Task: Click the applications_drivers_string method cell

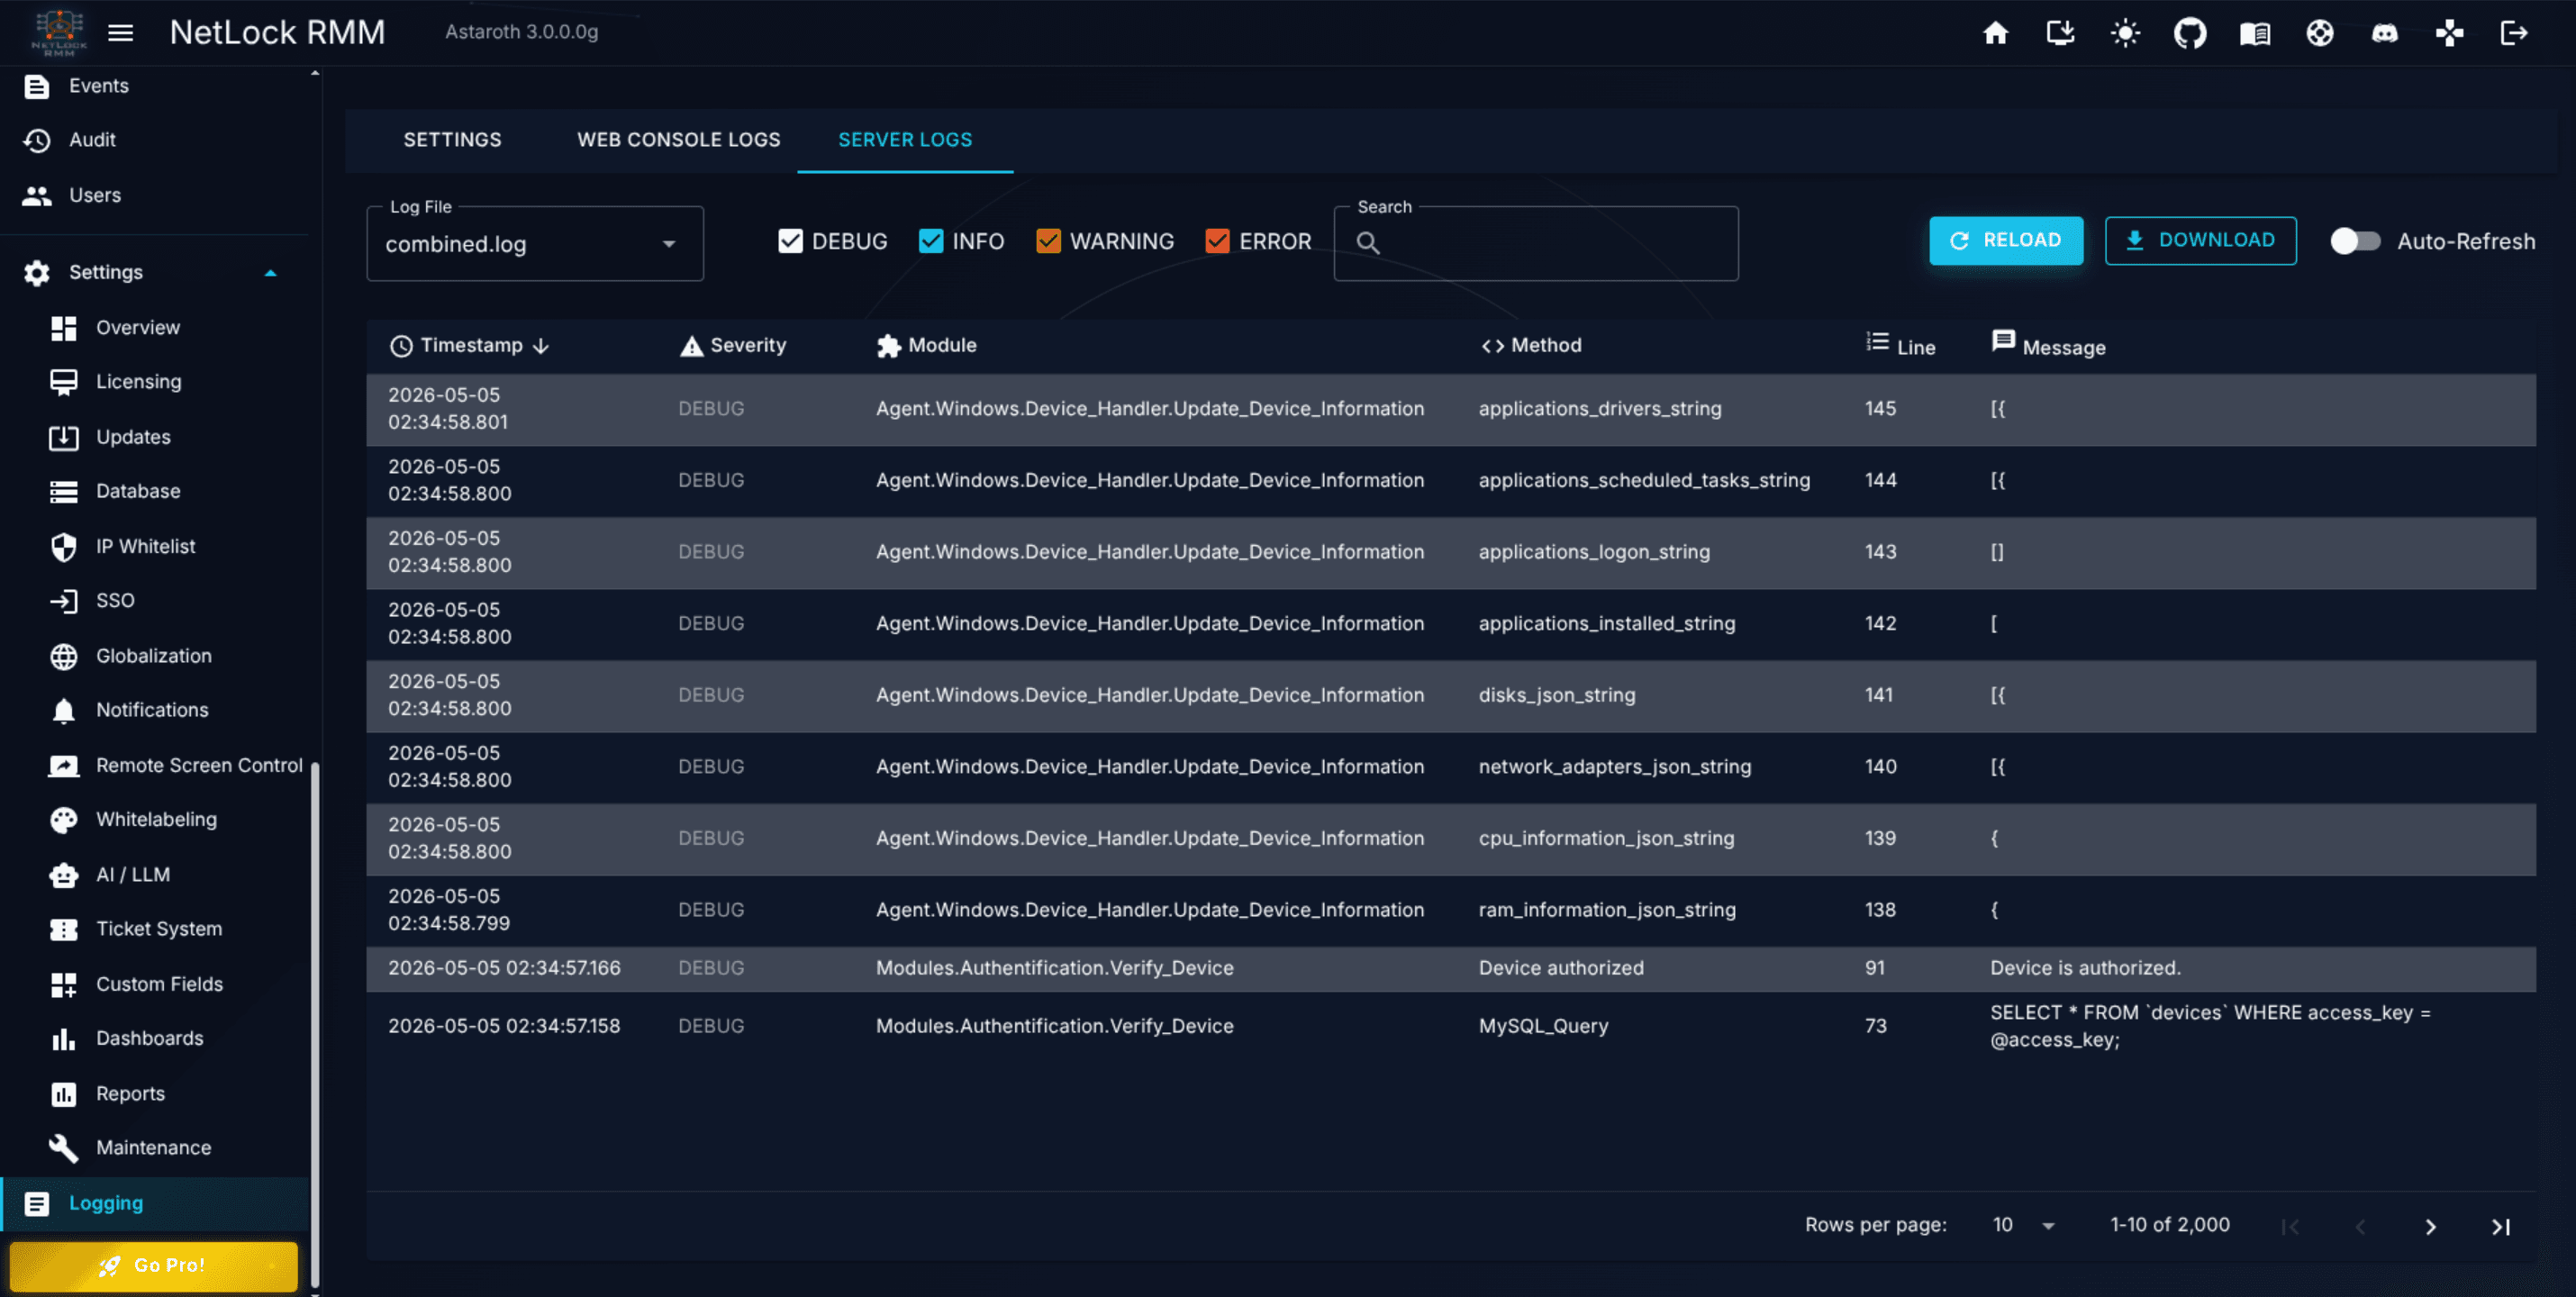Action: [x=1599, y=408]
